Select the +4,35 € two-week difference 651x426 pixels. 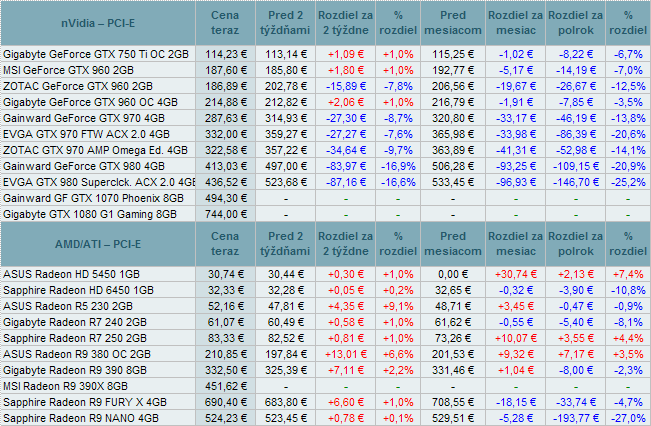point(346,306)
